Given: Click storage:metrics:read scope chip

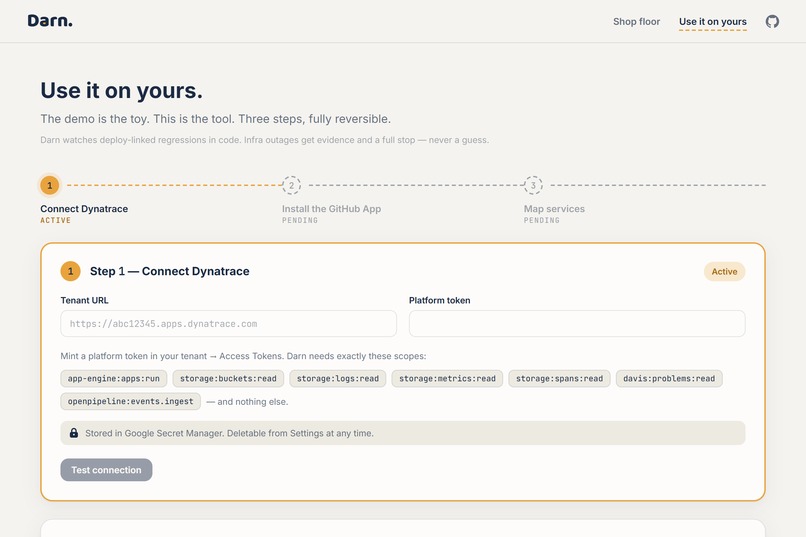Looking at the screenshot, I should pos(447,379).
